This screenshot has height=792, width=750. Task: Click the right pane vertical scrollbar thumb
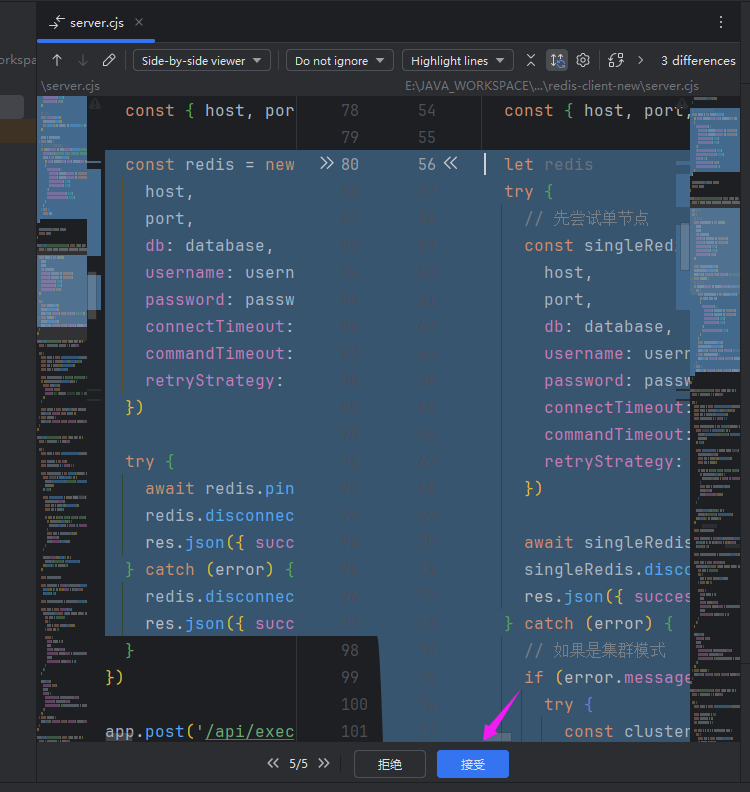pyautogui.click(x=685, y=246)
